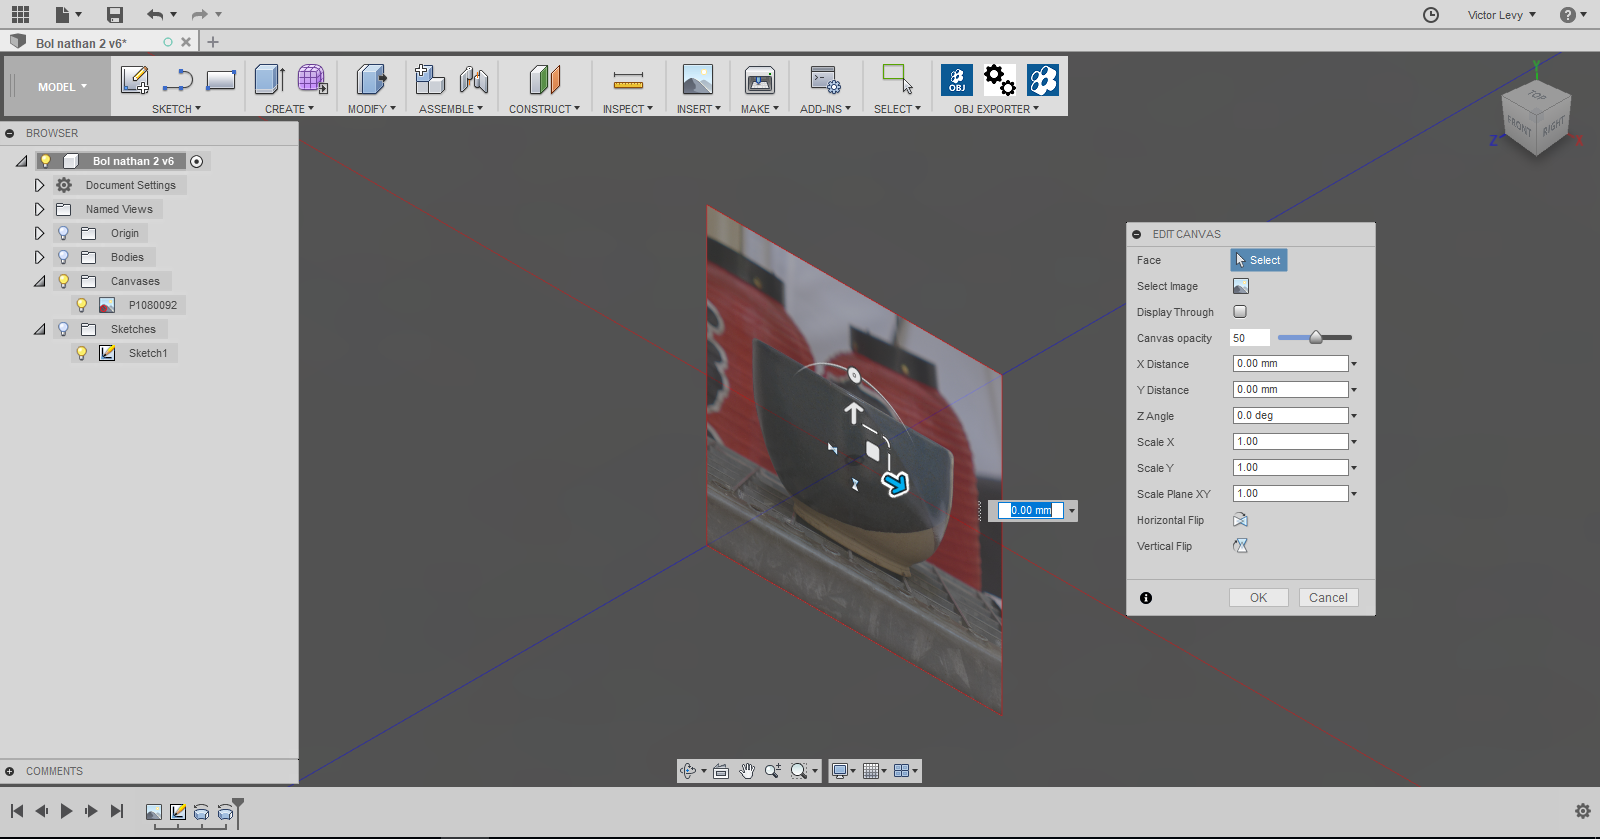Hide the P1080092 canvas

[x=82, y=305]
